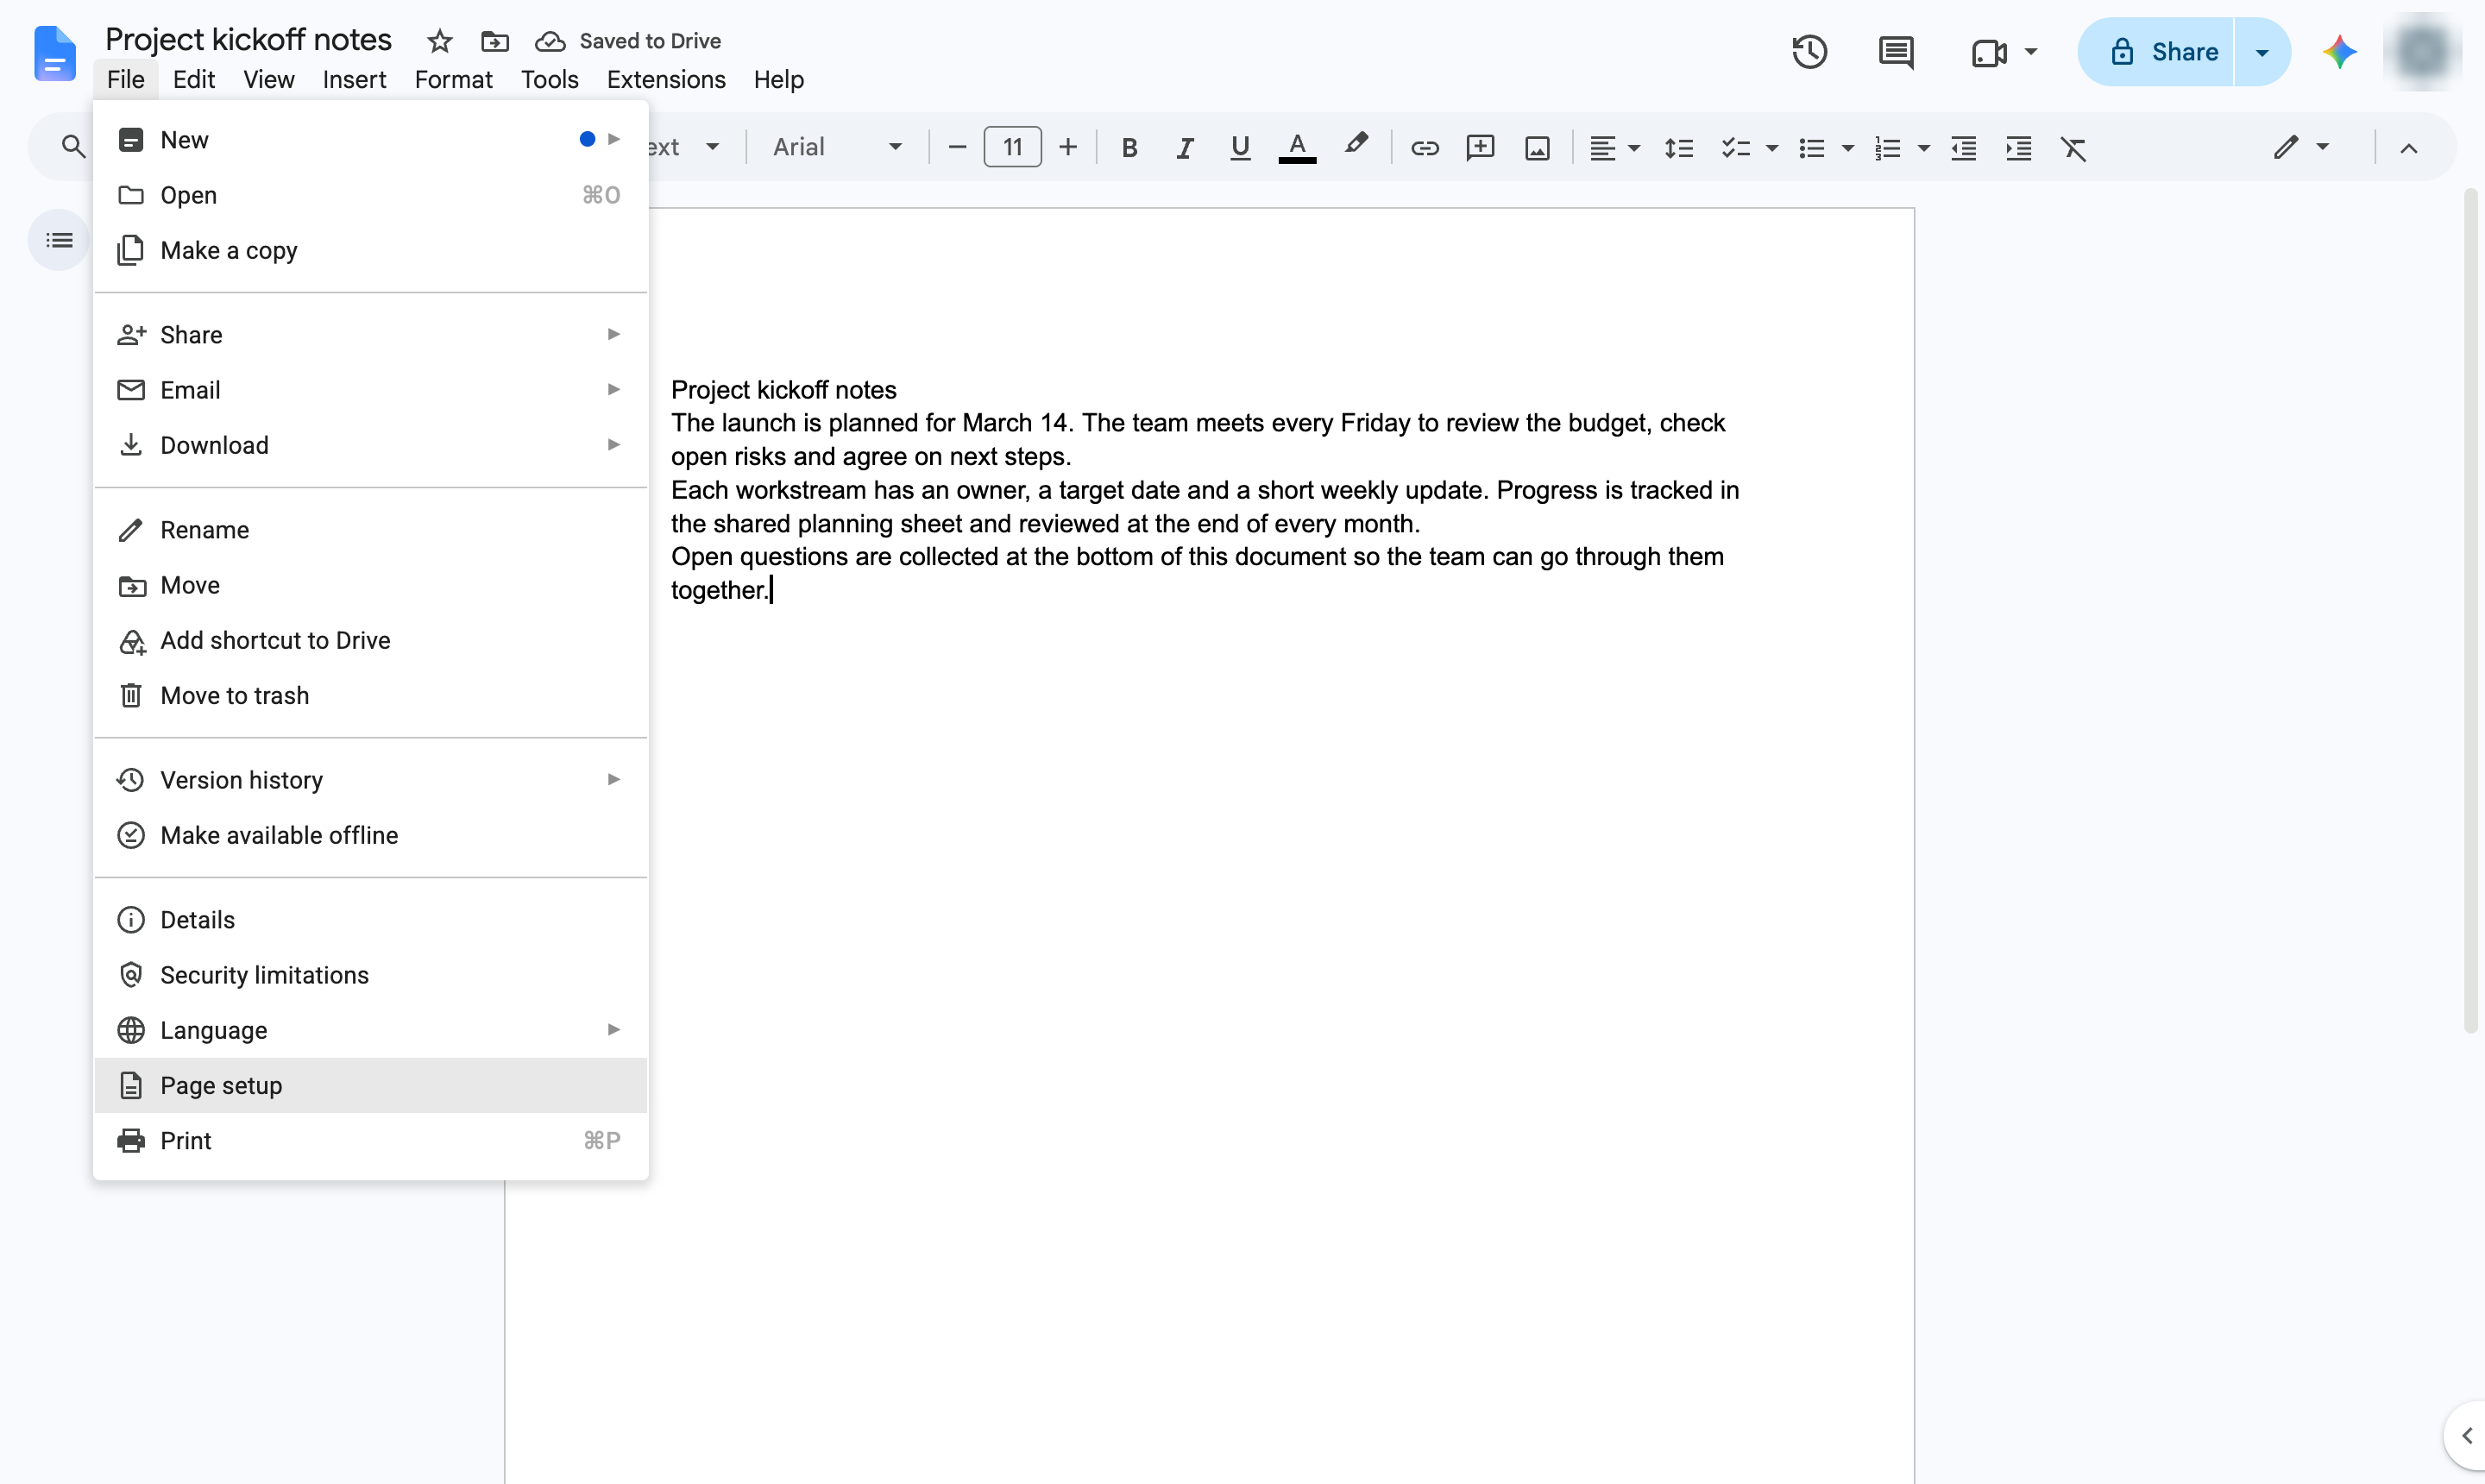Open the comments panel icon
This screenshot has width=2485, height=1484.
click(x=1895, y=52)
